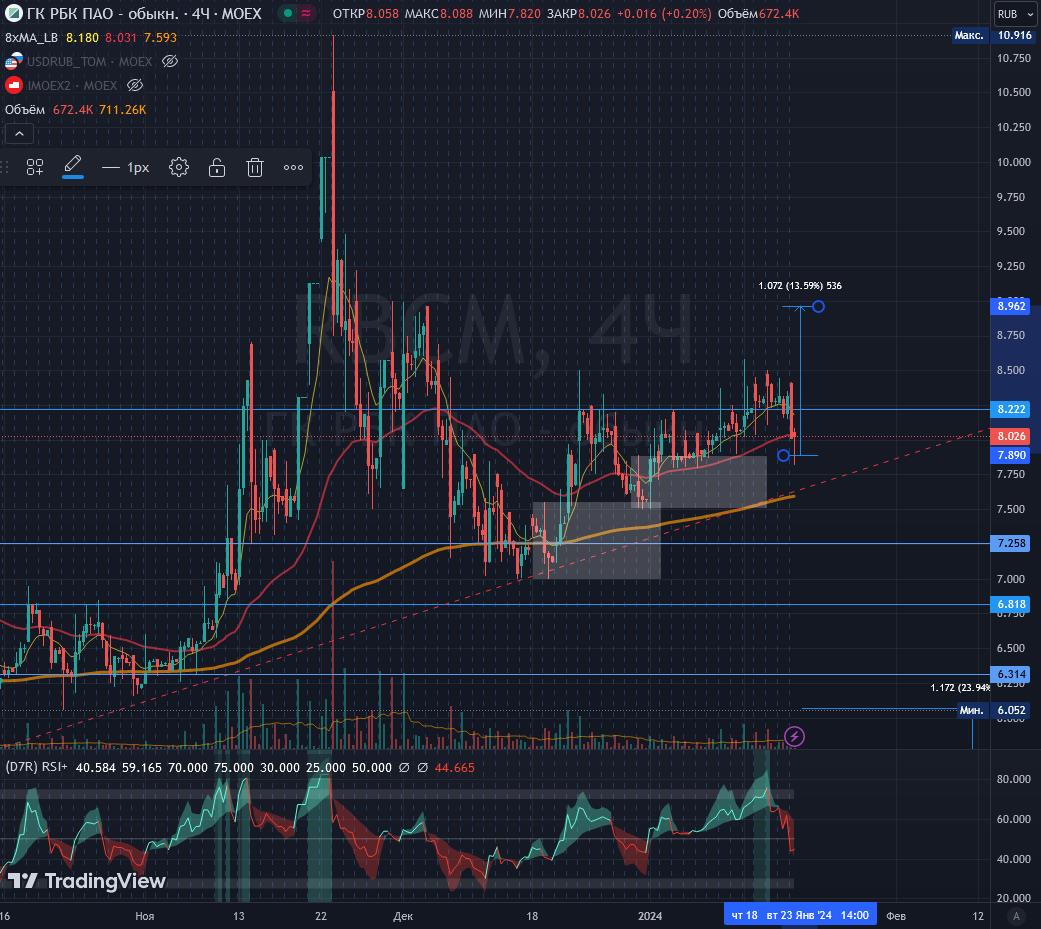Collapse the indicator legend chevron
1041x929 pixels.
click(19, 134)
